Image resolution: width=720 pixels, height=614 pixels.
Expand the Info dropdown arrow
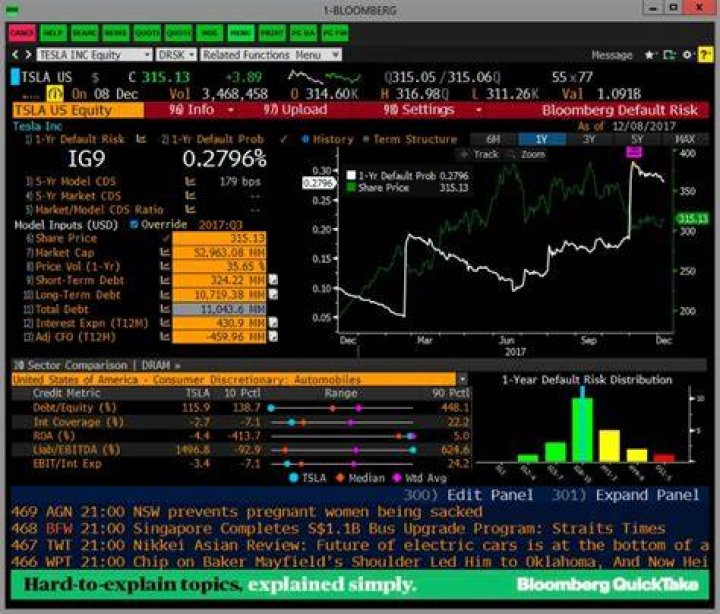(231, 110)
